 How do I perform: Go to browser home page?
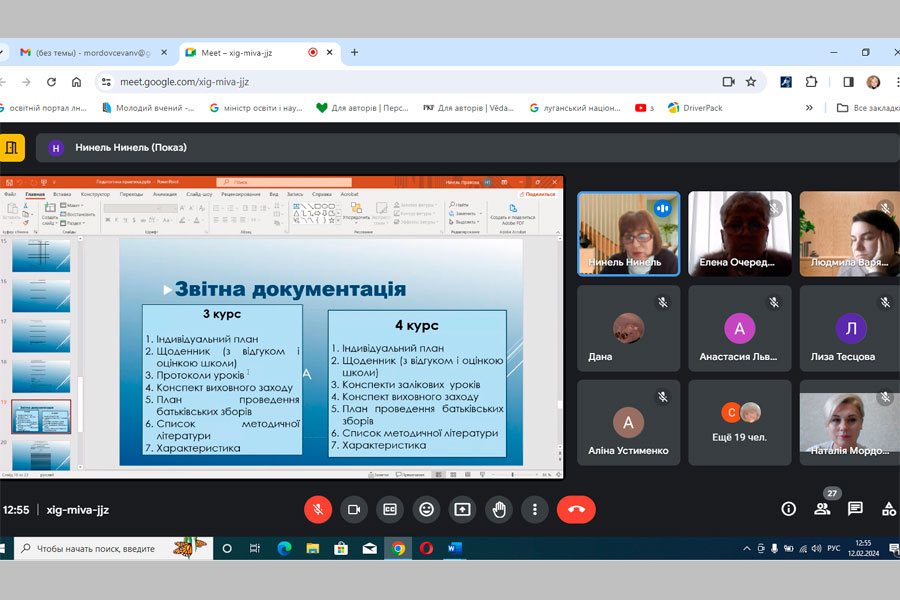76,82
